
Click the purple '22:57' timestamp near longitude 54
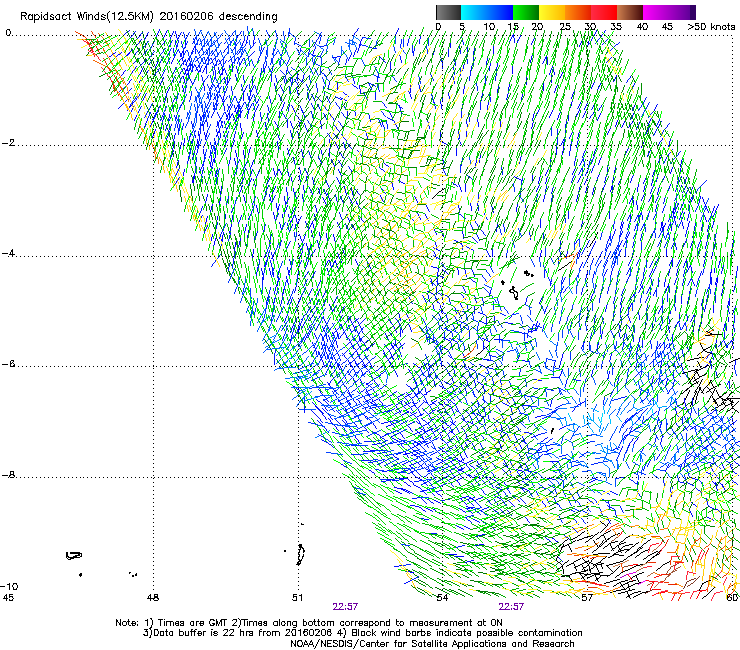[x=512, y=607]
